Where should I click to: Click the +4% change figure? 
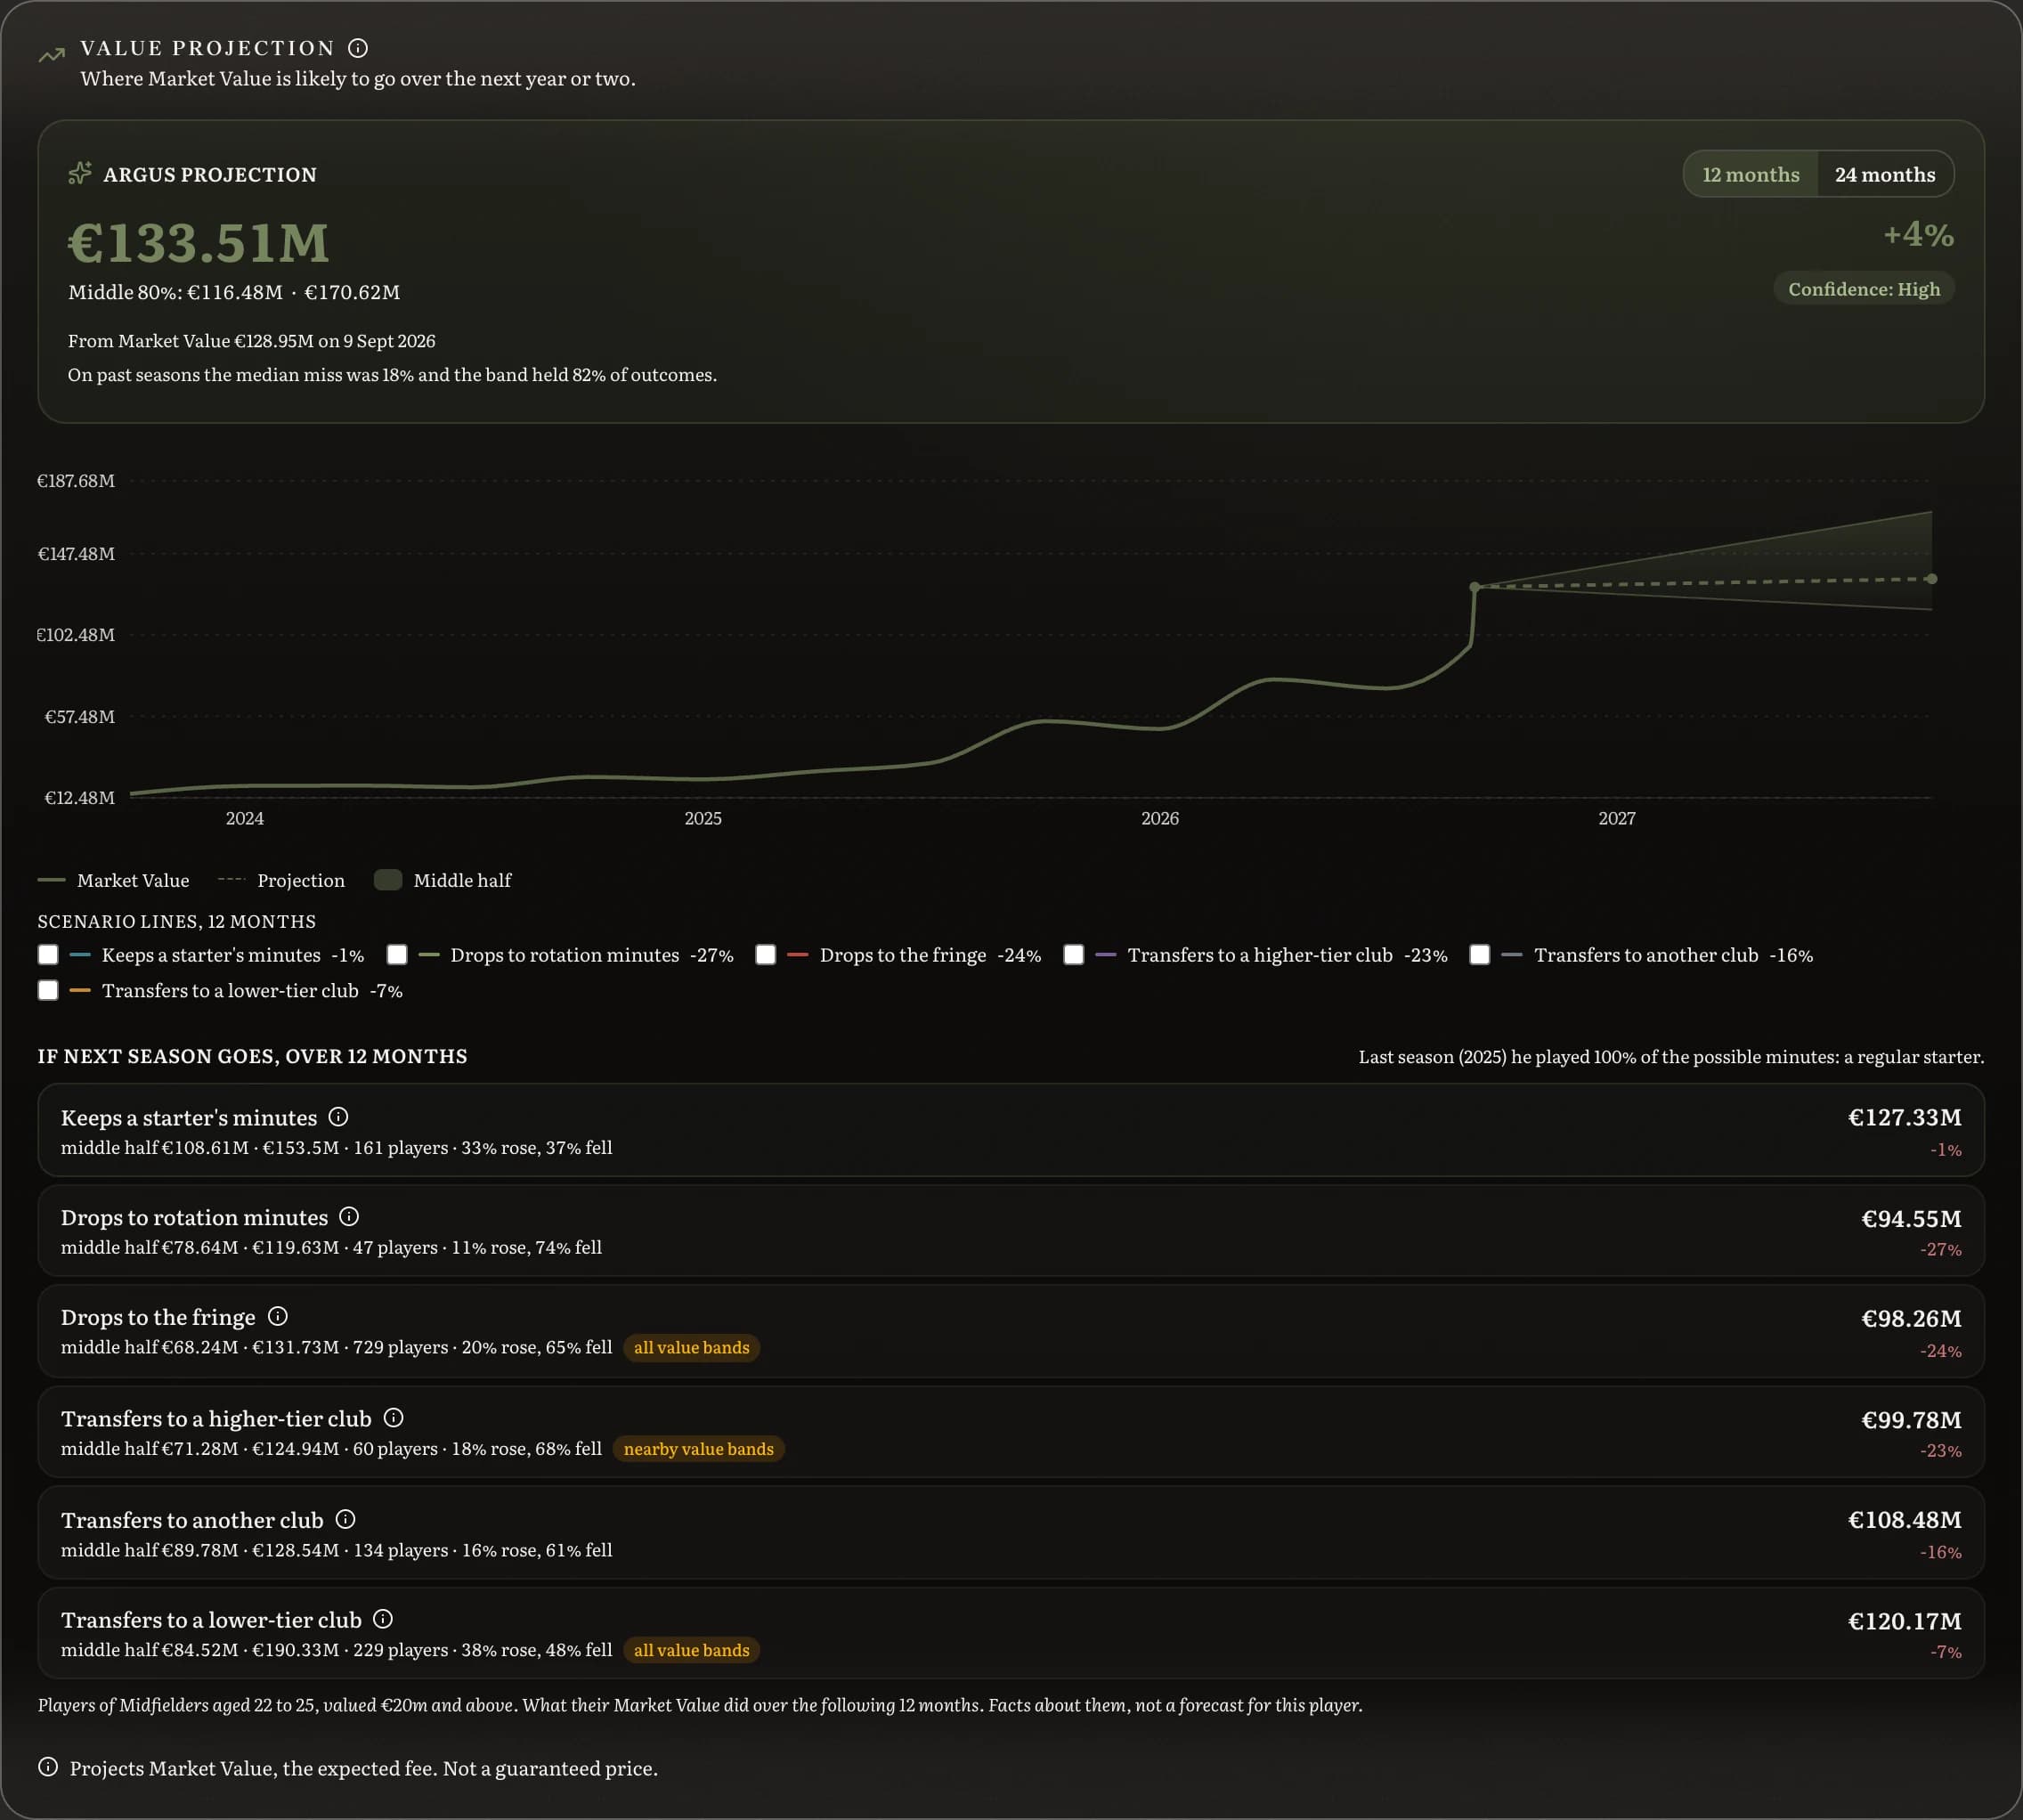click(x=1918, y=235)
